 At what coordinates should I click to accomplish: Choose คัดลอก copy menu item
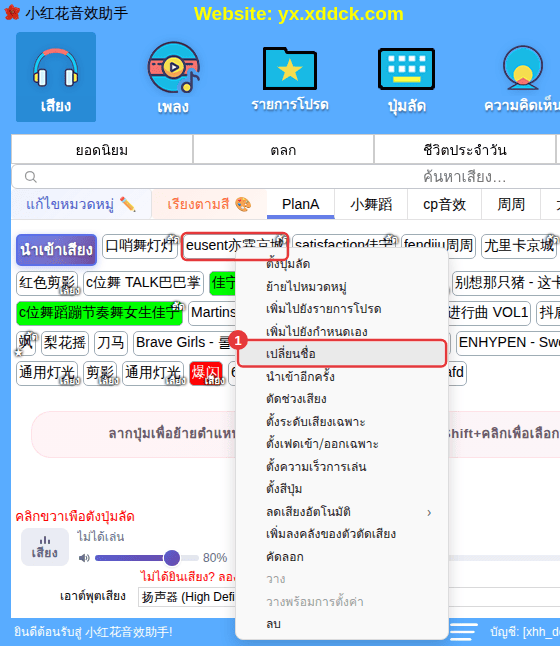(342, 557)
